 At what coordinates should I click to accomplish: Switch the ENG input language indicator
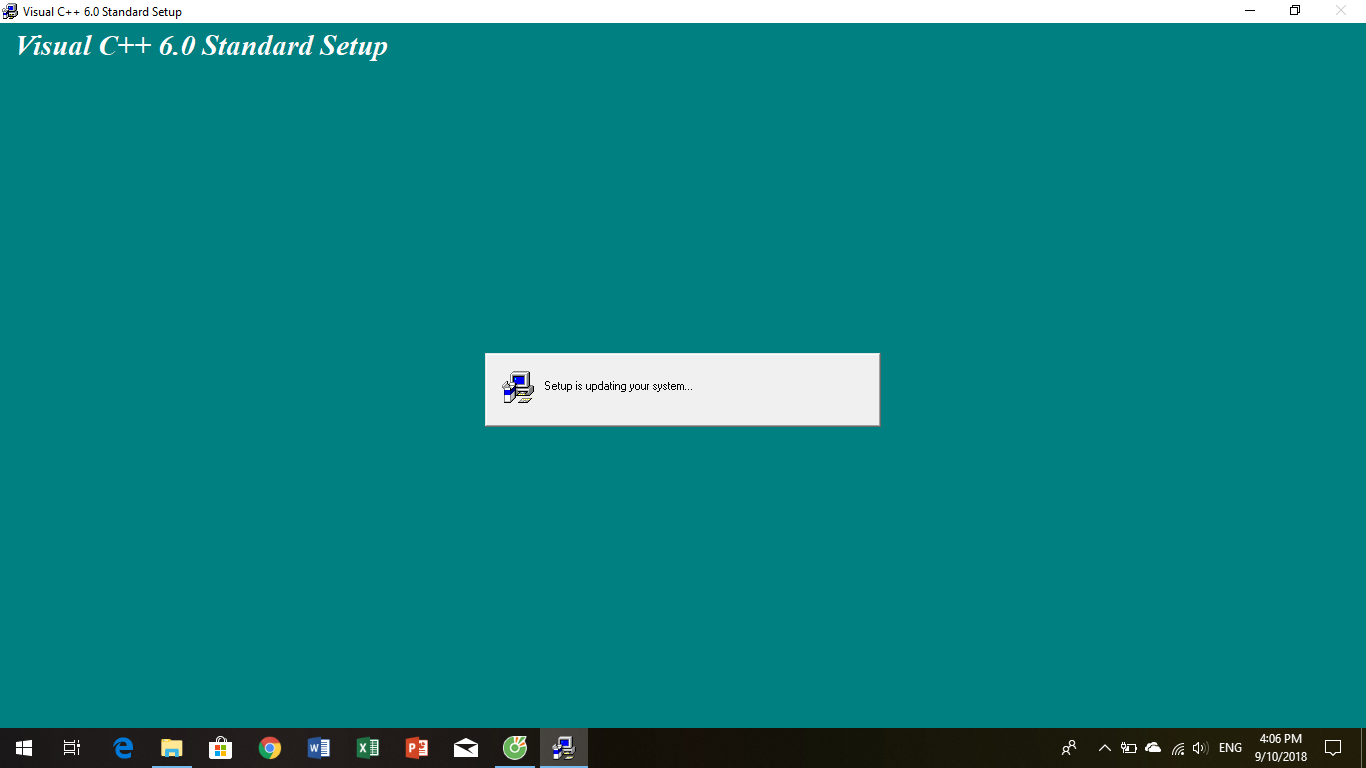(x=1230, y=748)
